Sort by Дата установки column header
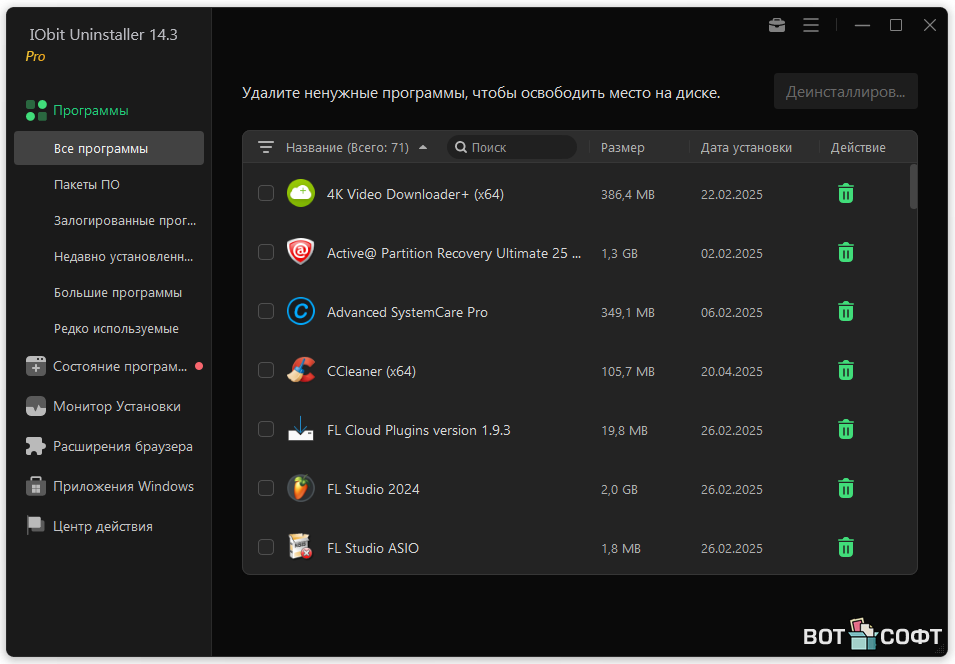The width and height of the screenshot is (955, 664). (x=746, y=147)
